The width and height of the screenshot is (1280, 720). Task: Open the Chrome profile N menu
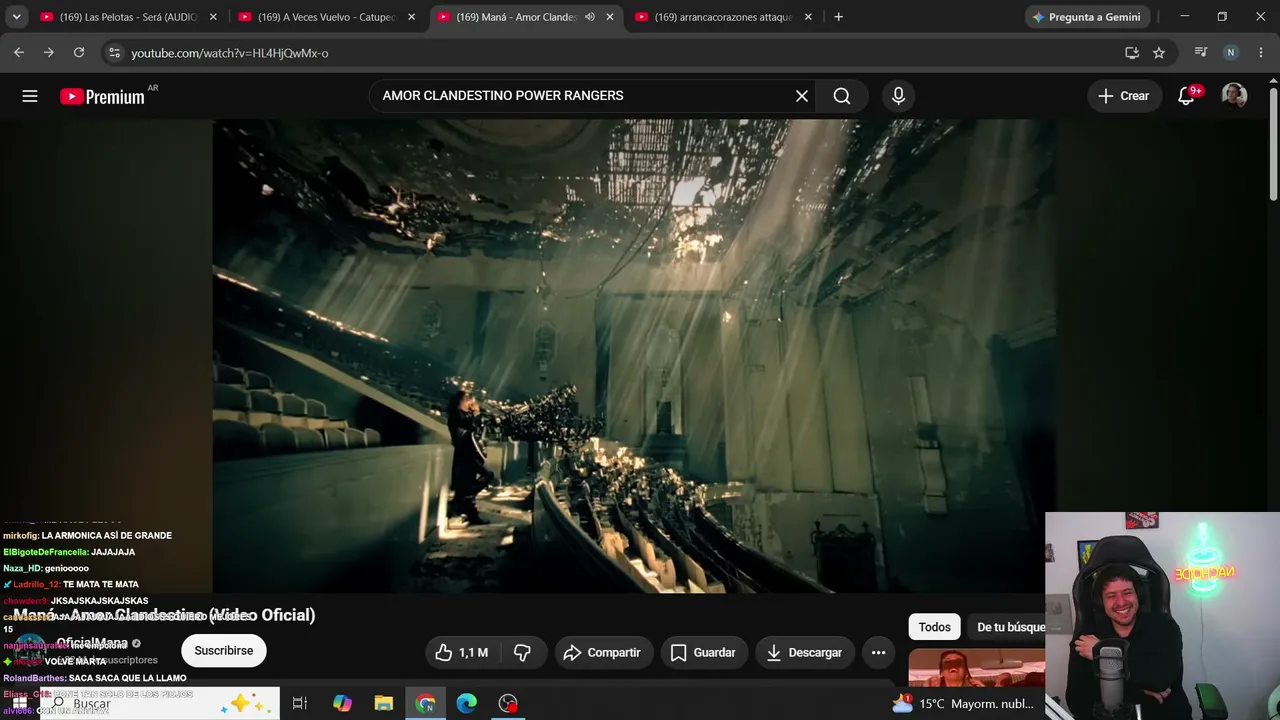1231,53
